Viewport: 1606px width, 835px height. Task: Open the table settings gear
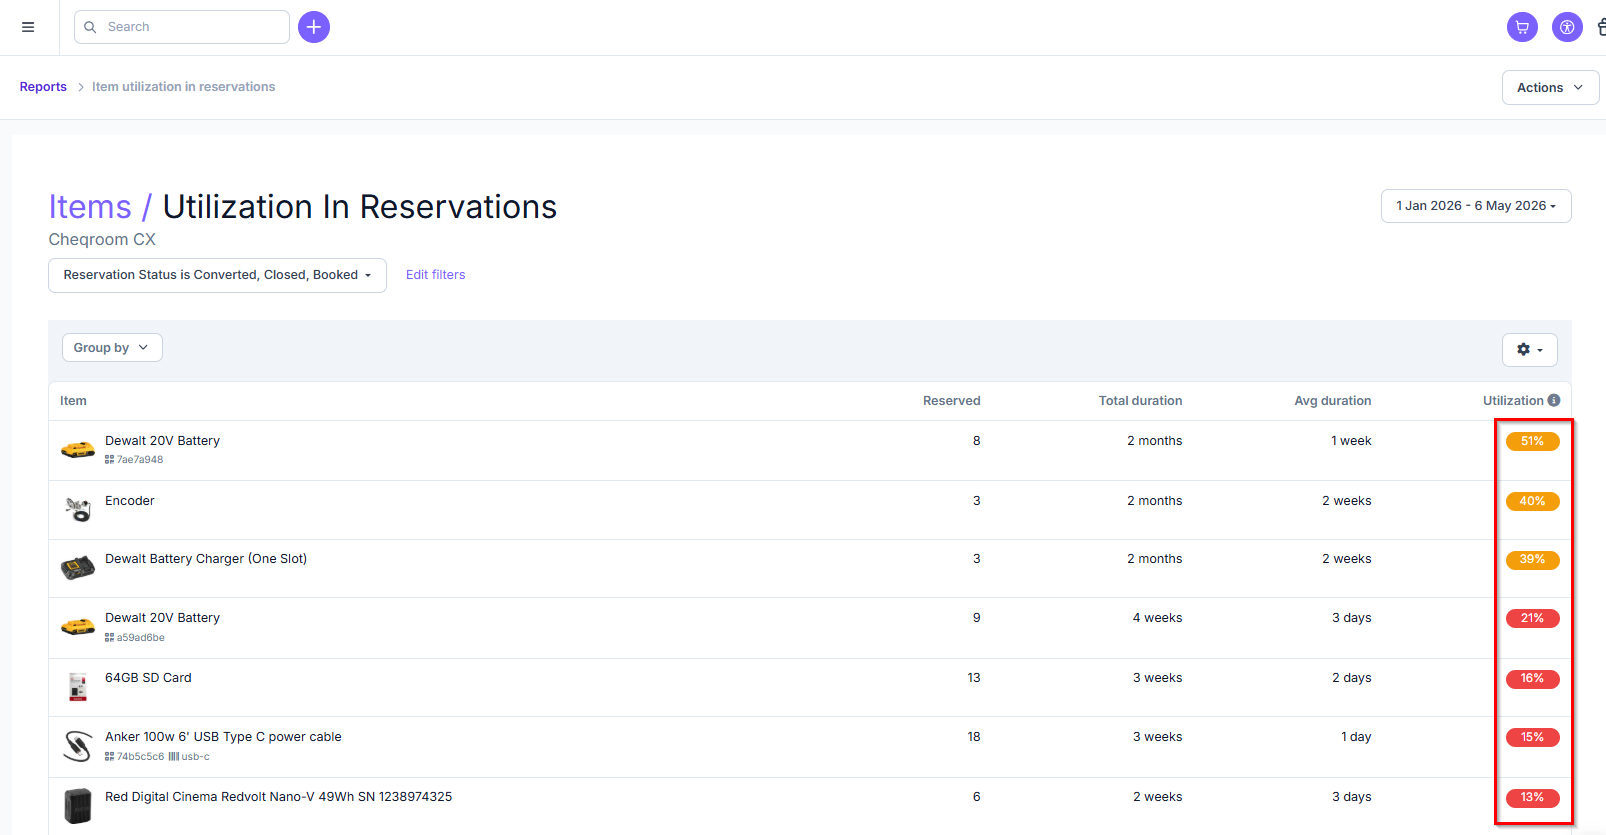[x=1530, y=349]
